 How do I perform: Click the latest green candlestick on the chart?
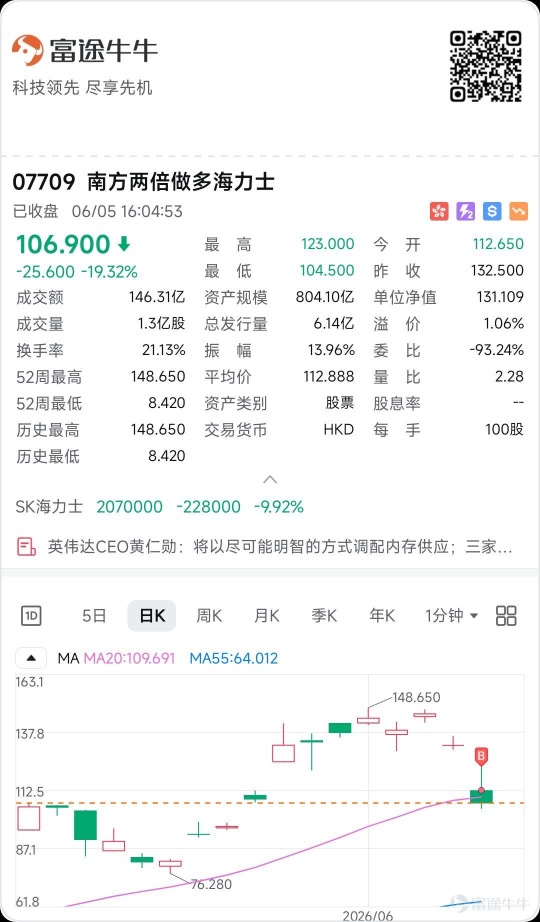pyautogui.click(x=481, y=796)
